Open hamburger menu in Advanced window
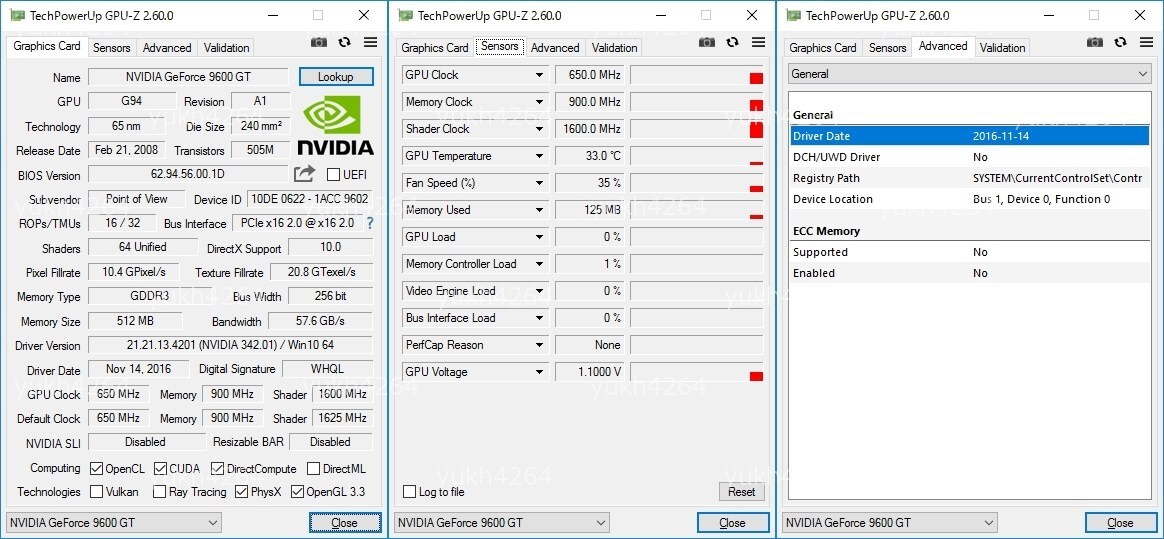The height and width of the screenshot is (539, 1164). point(1147,42)
